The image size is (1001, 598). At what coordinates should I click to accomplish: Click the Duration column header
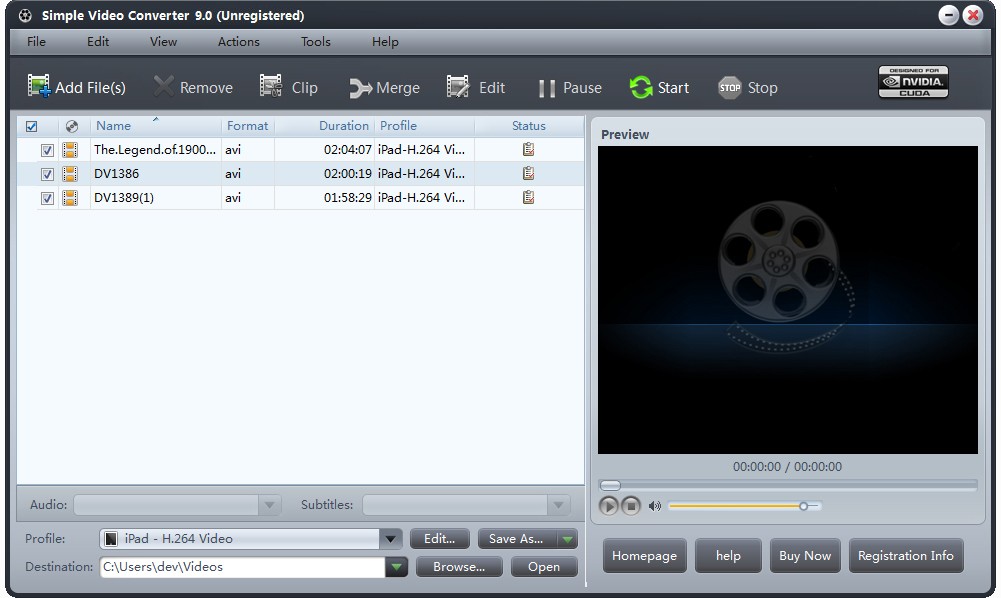click(x=324, y=126)
